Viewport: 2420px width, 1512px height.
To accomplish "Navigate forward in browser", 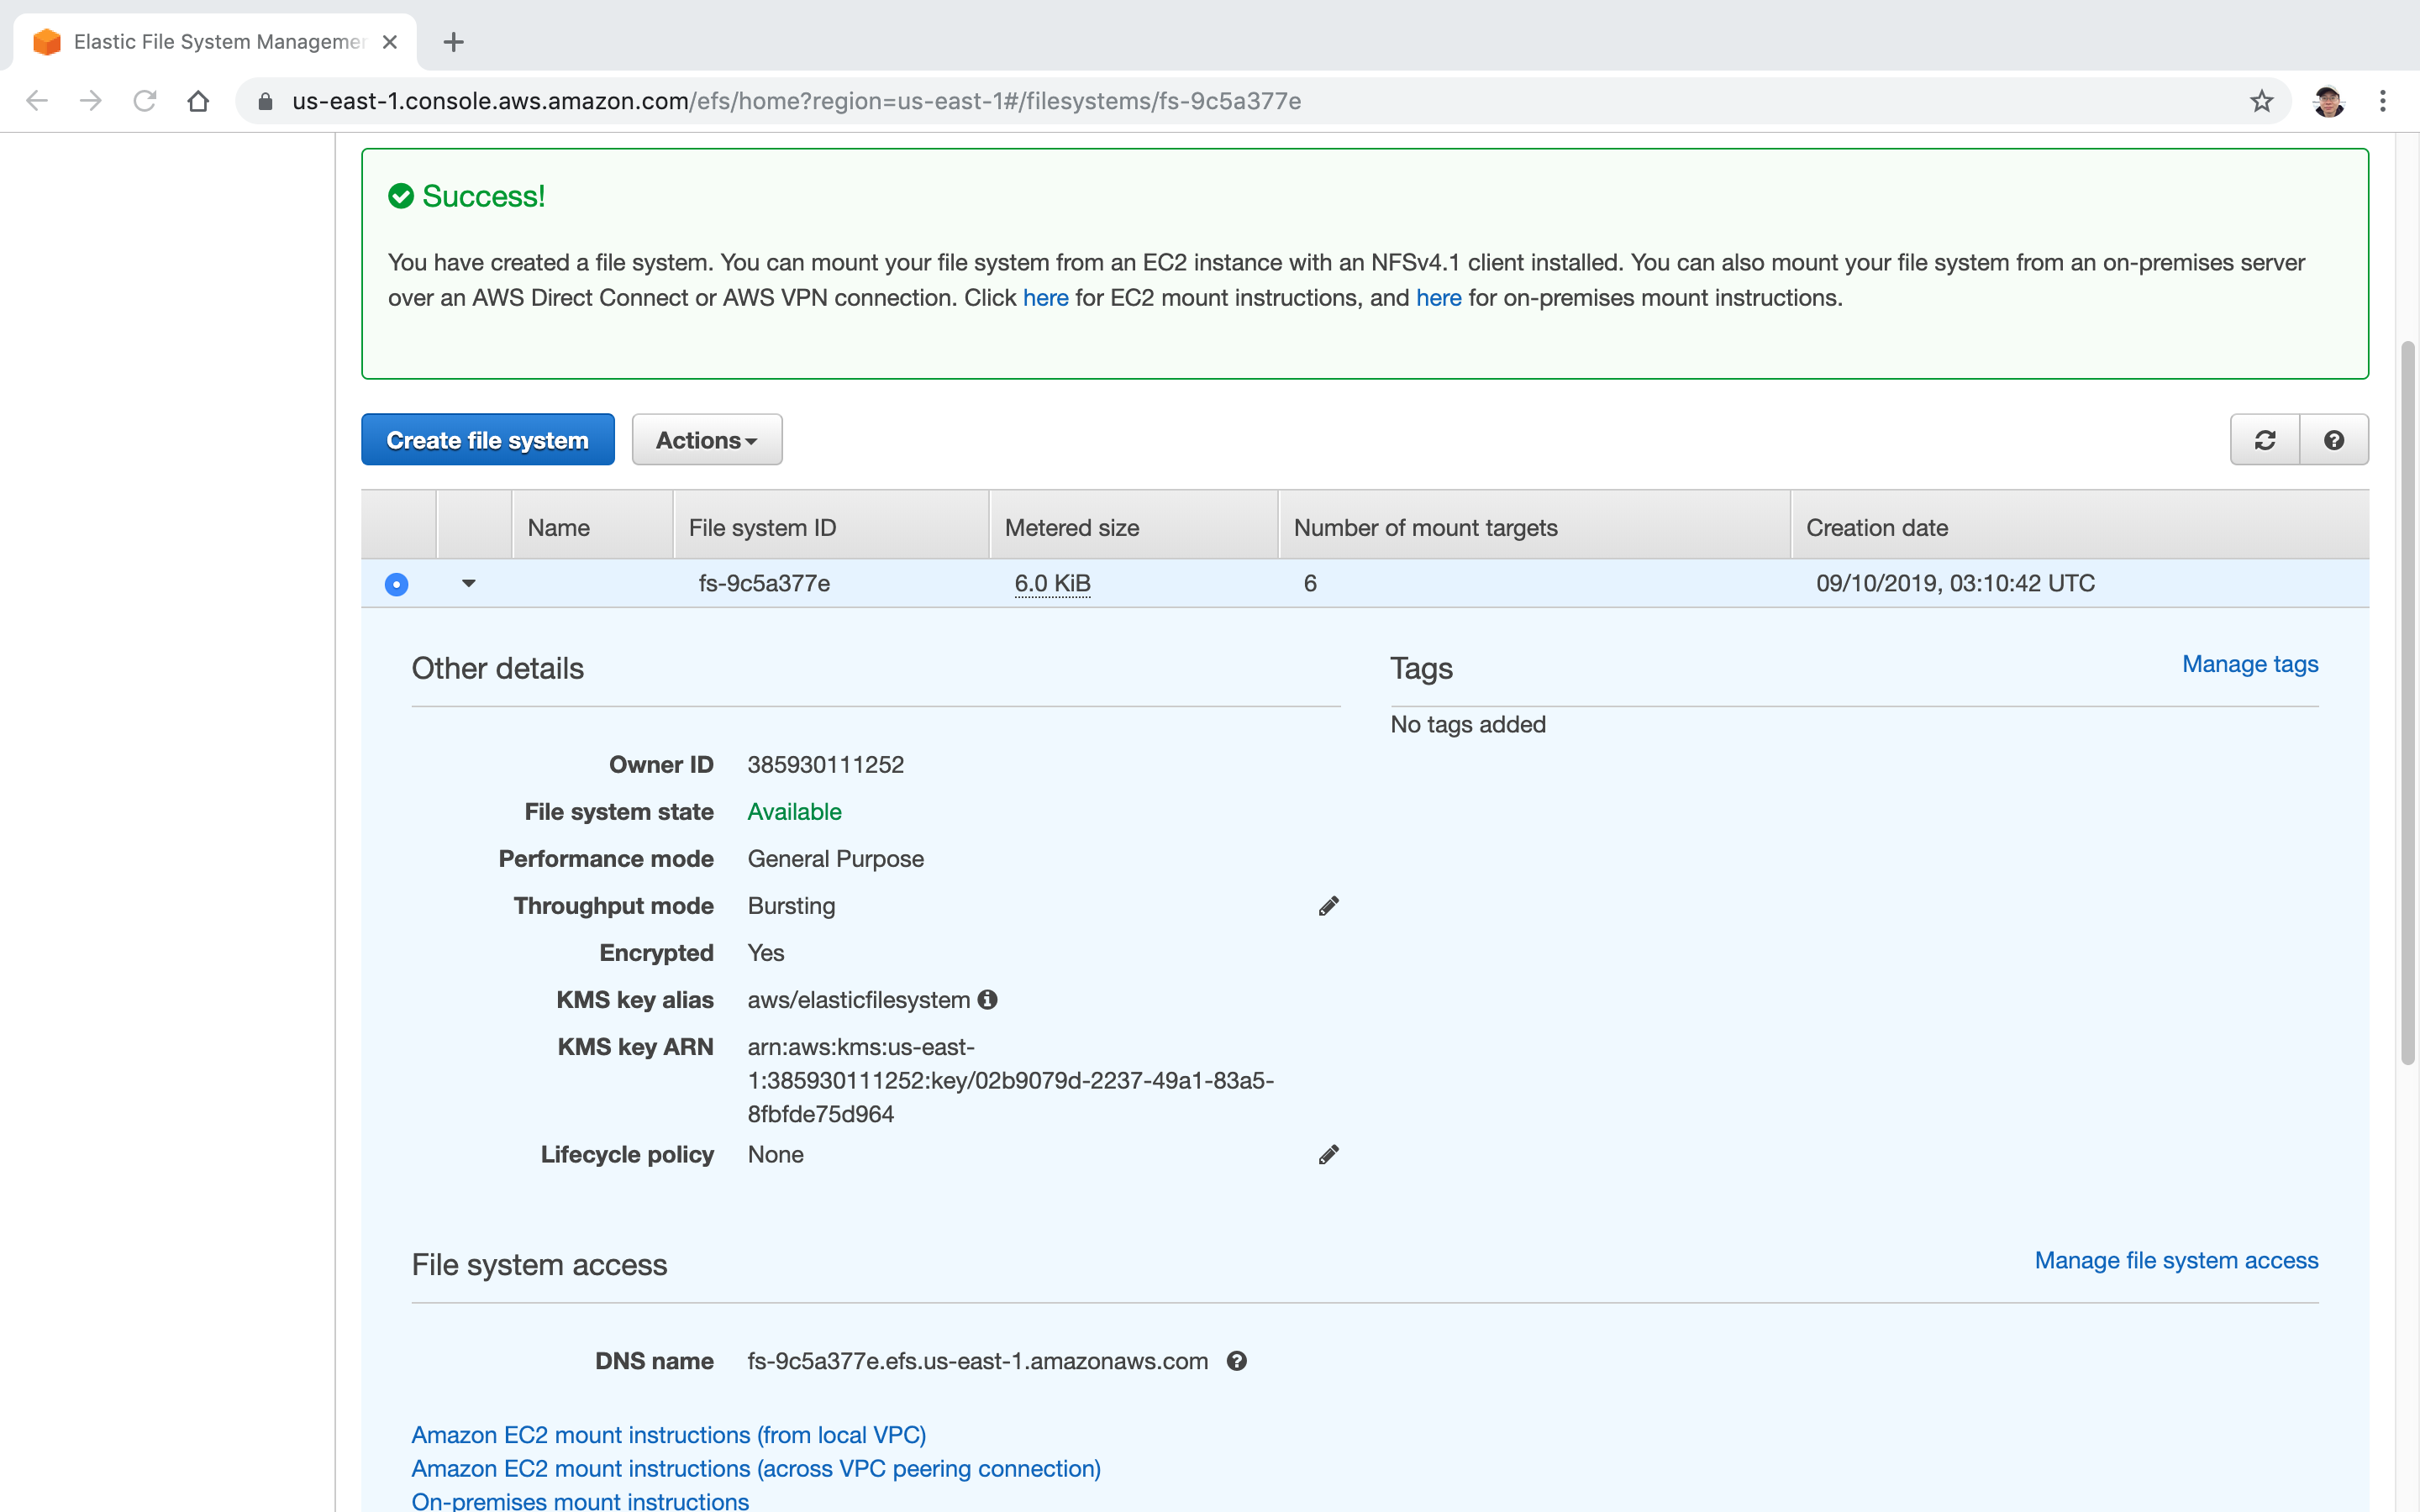I will pyautogui.click(x=91, y=101).
